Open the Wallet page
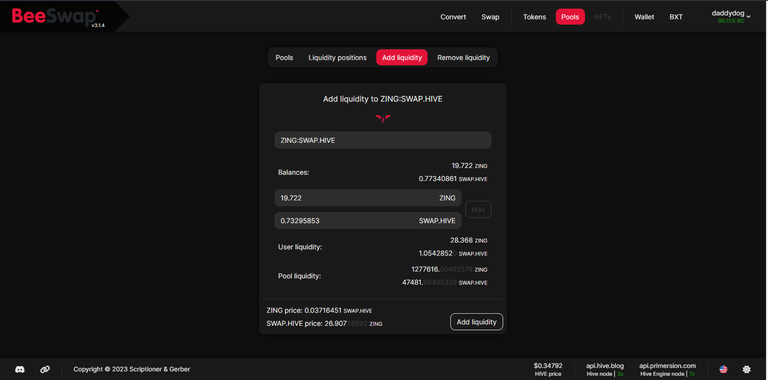Viewport: 768px width, 380px height. (x=644, y=17)
